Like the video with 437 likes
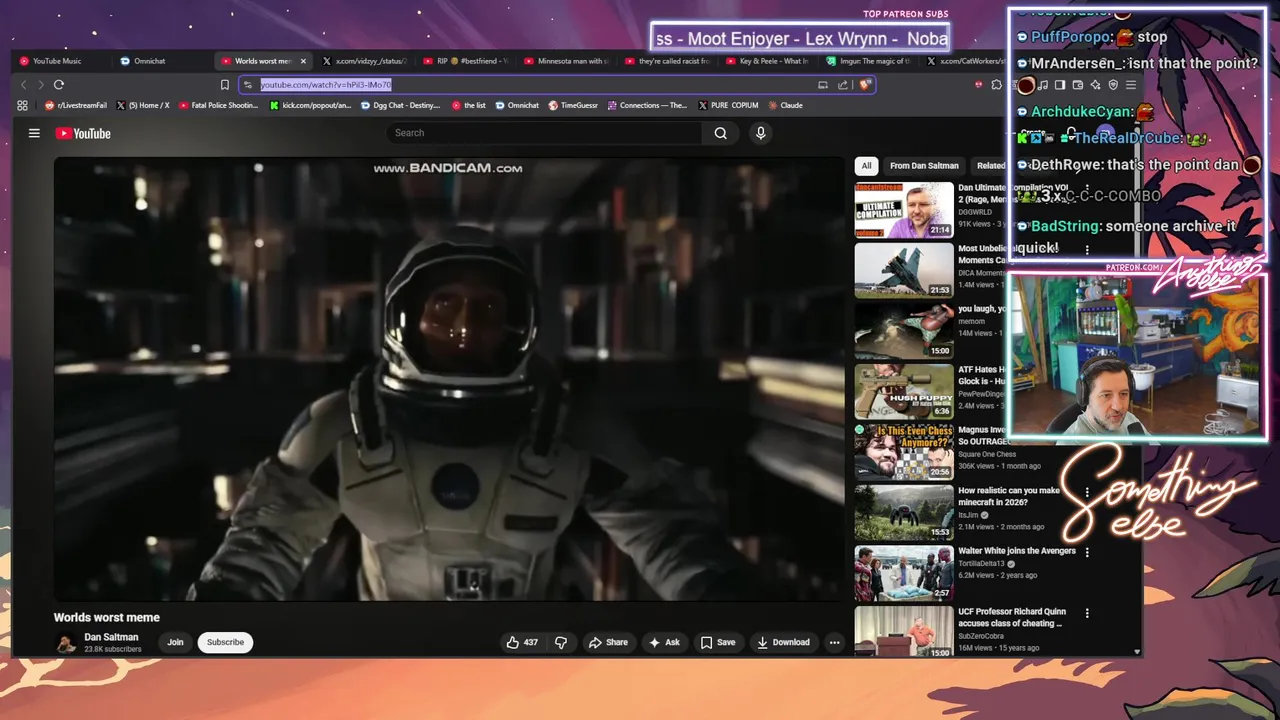The image size is (1280, 720). coord(523,642)
